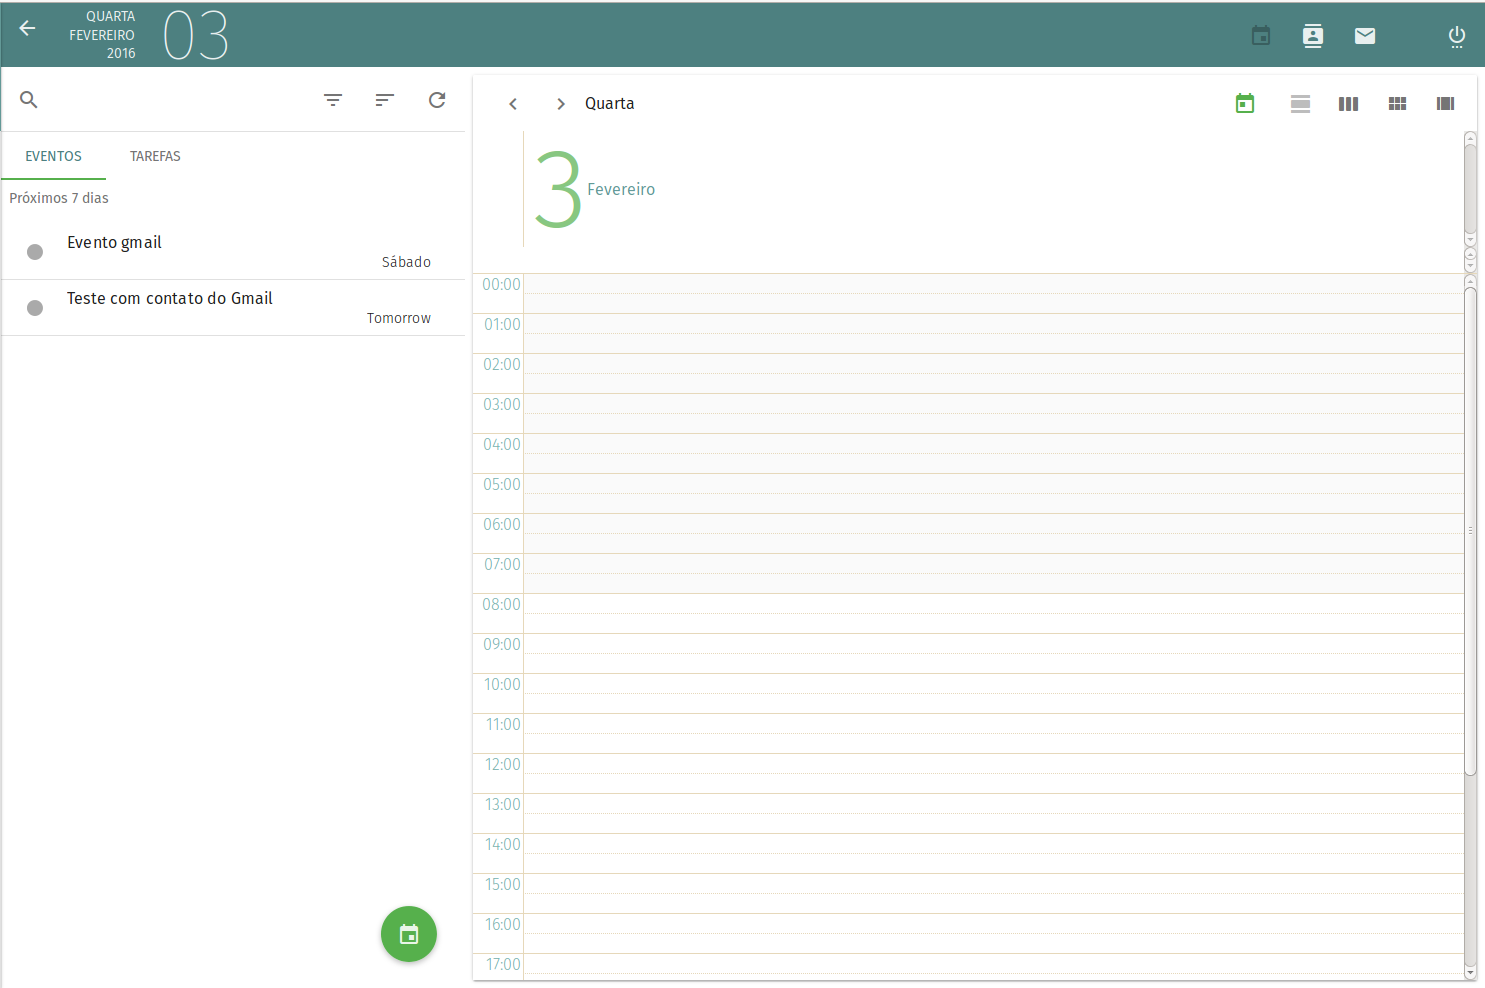Image resolution: width=1485 pixels, height=988 pixels.
Task: Switch to month grid view icon
Action: pos(1397,104)
